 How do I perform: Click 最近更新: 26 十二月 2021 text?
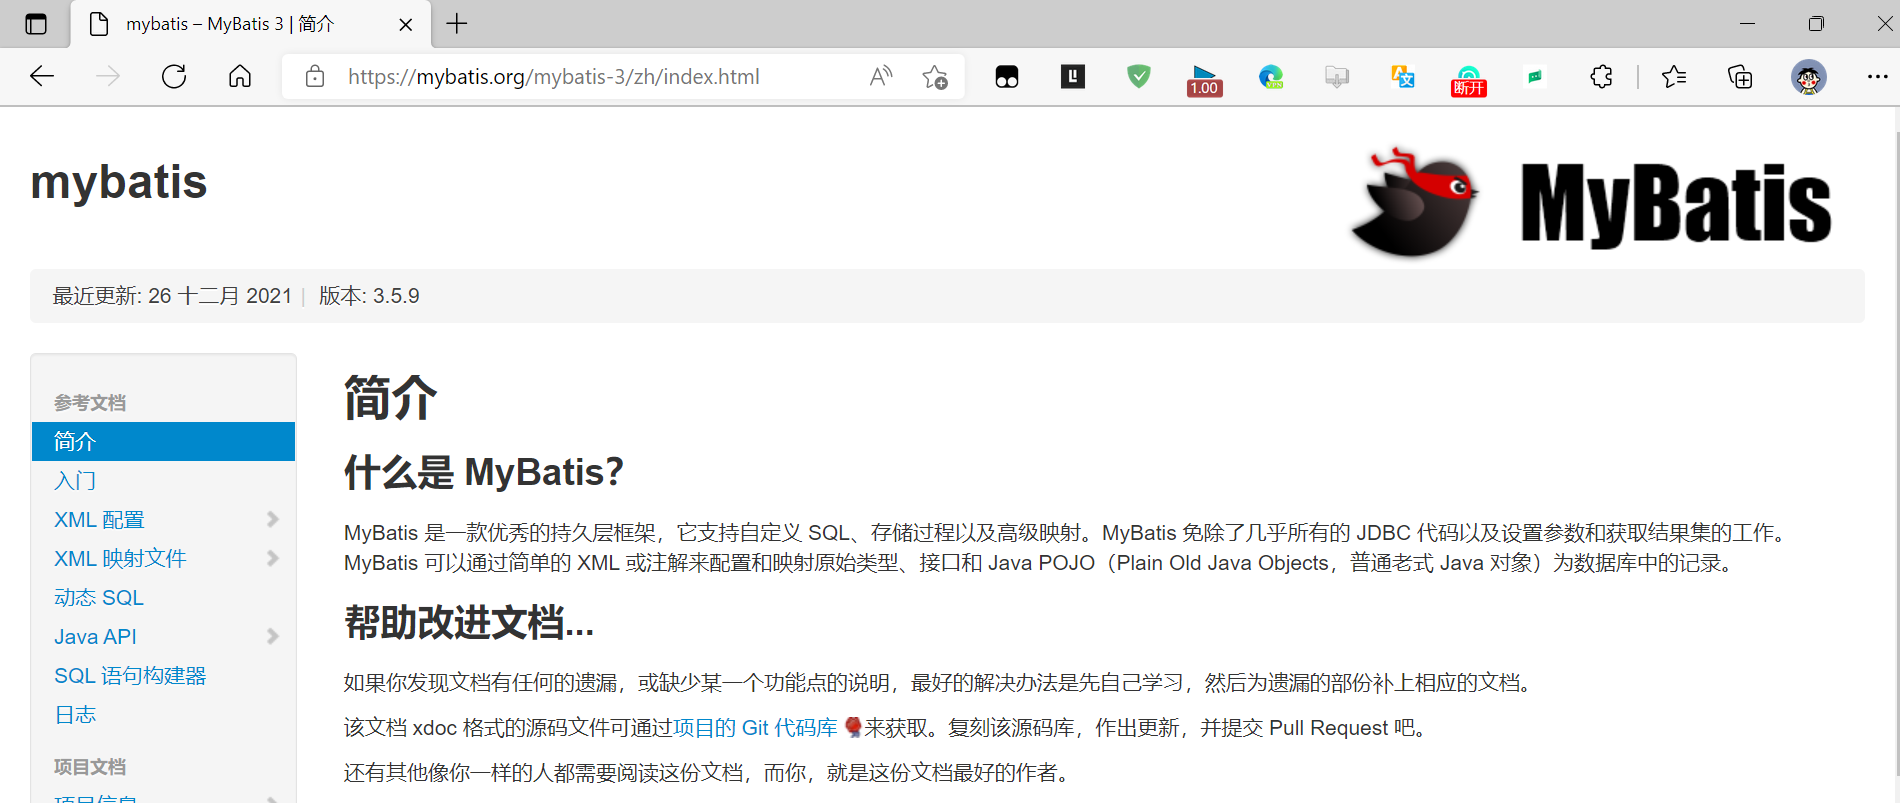pos(172,296)
